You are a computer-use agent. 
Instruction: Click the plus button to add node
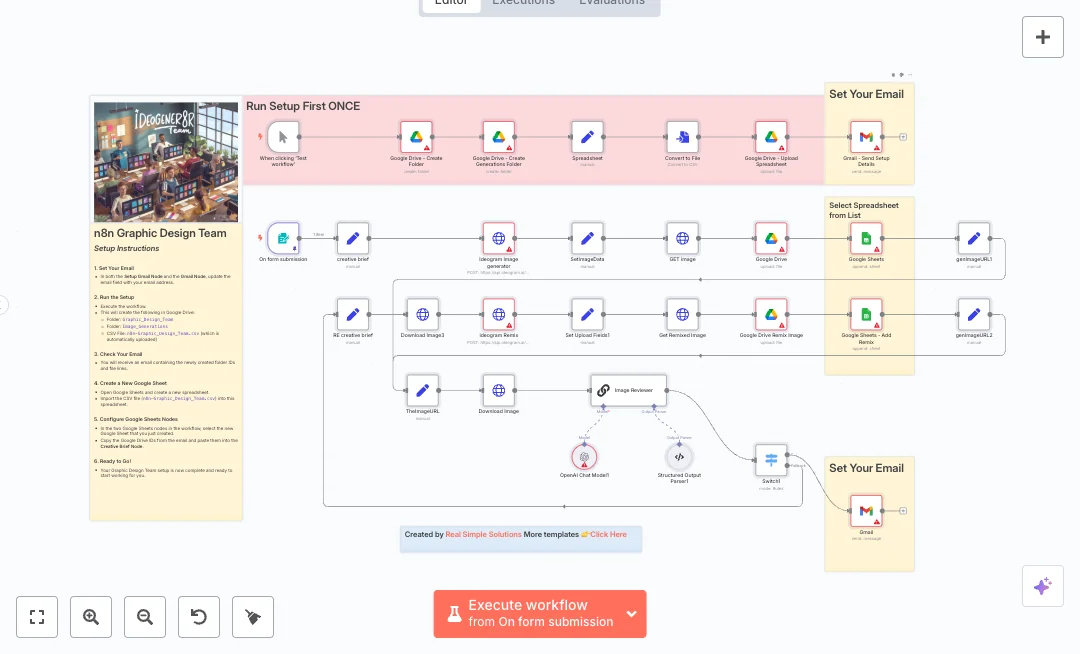point(1042,37)
